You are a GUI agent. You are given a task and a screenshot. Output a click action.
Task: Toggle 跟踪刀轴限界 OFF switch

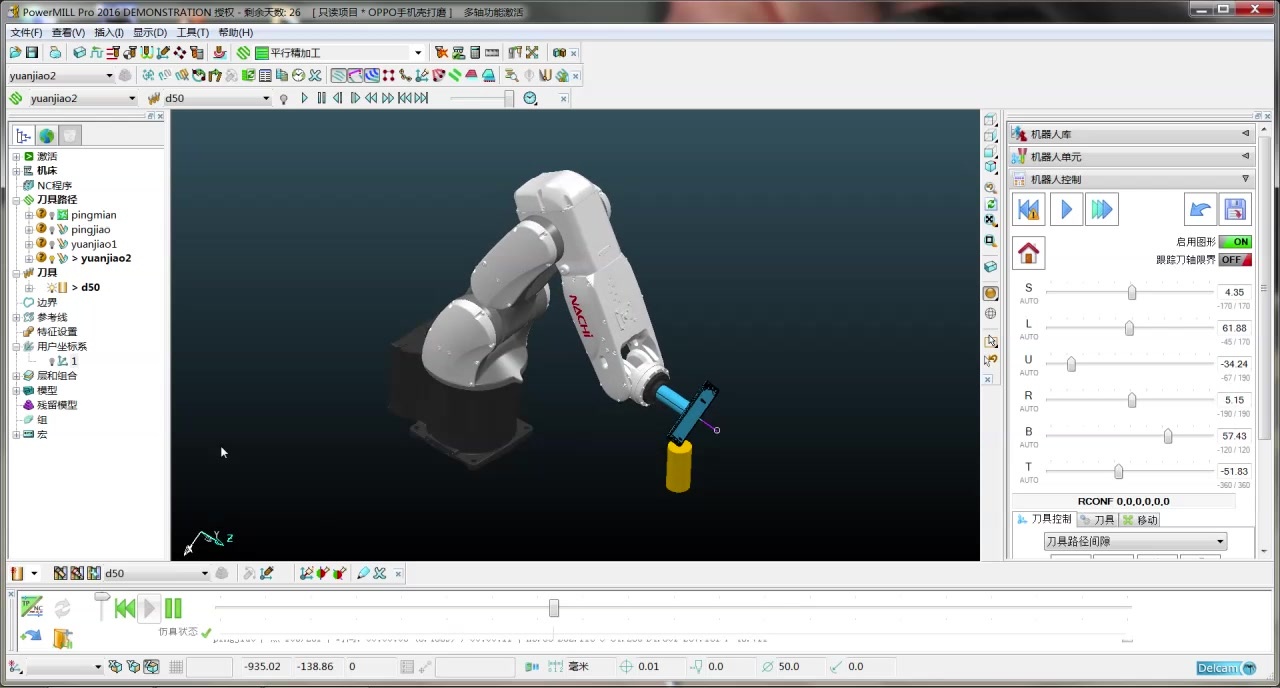coord(1235,260)
